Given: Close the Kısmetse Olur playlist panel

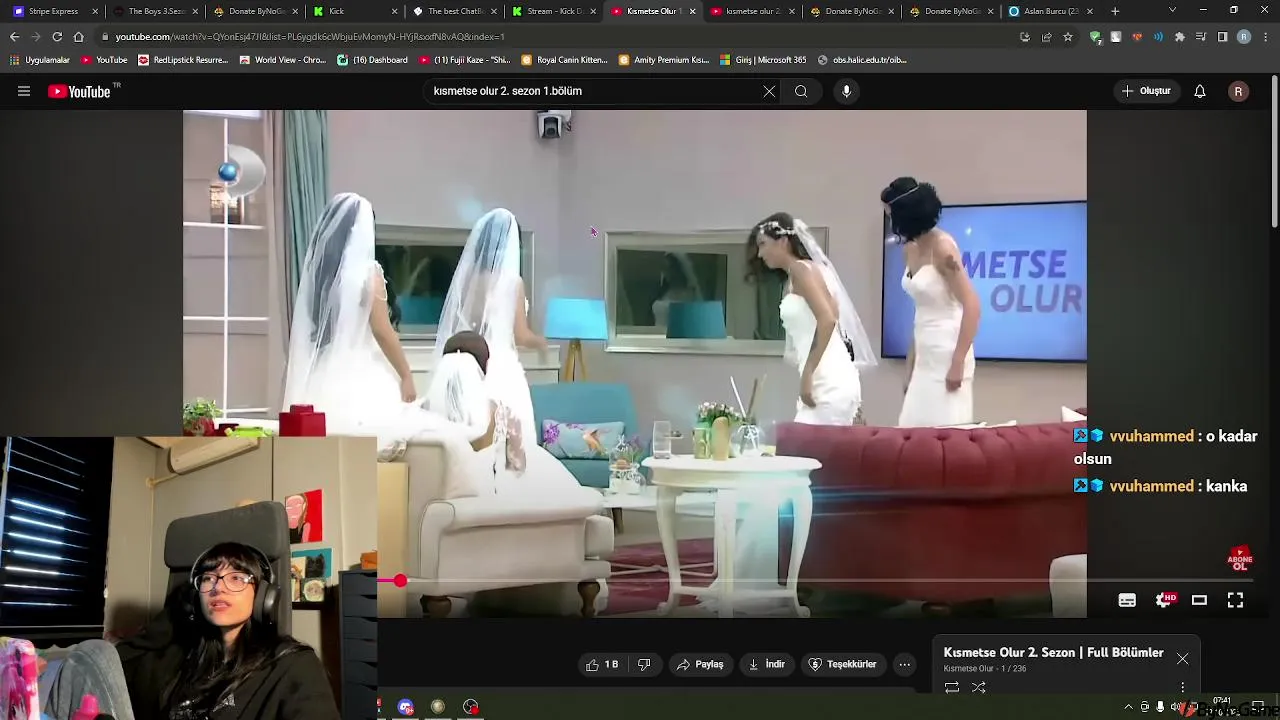Looking at the screenshot, I should click(1182, 659).
